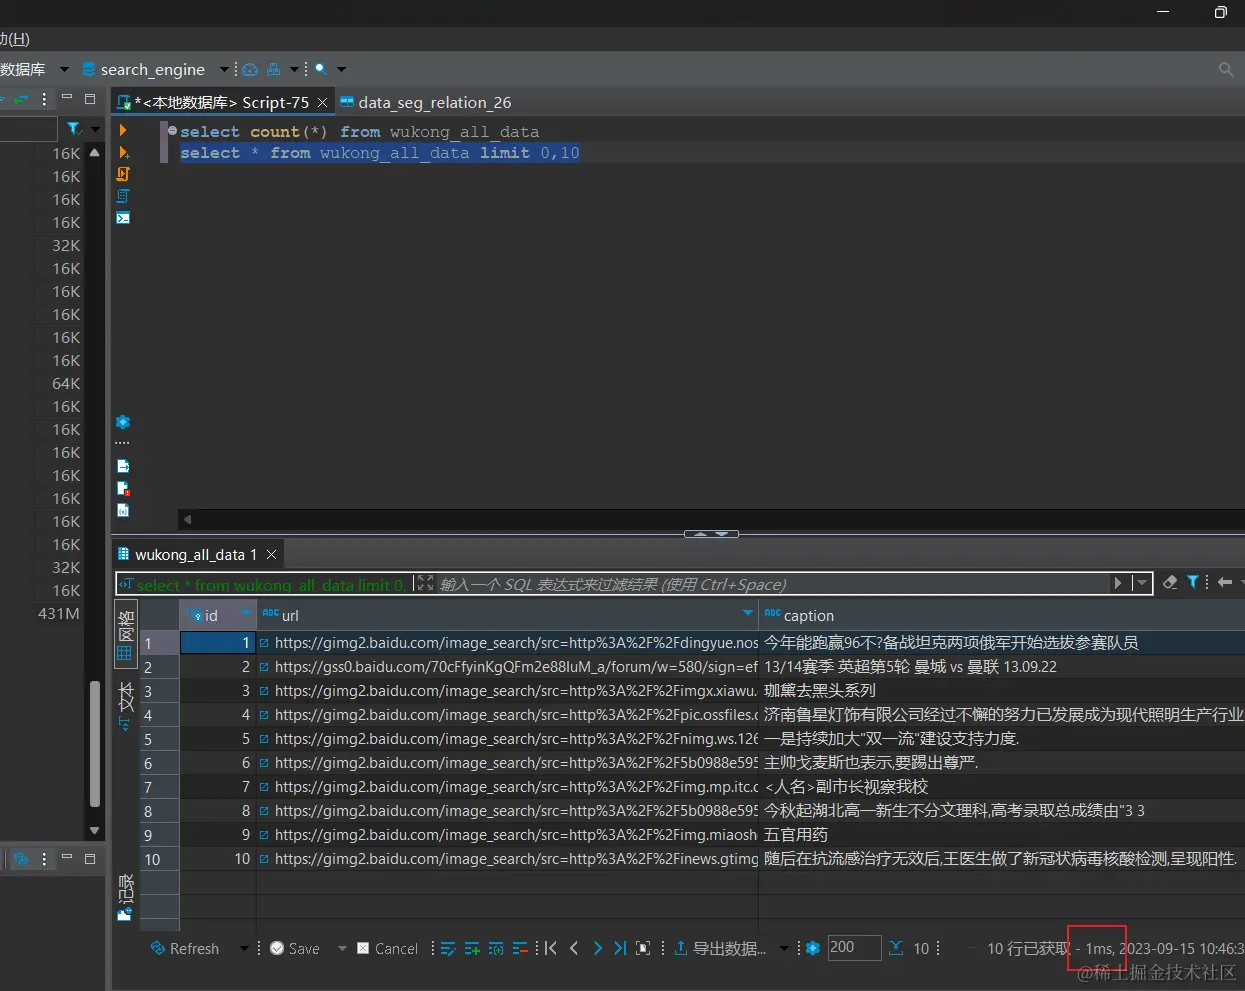Open the filter history dropdown arrow
Viewport: 1245px width, 991px height.
(1142, 582)
